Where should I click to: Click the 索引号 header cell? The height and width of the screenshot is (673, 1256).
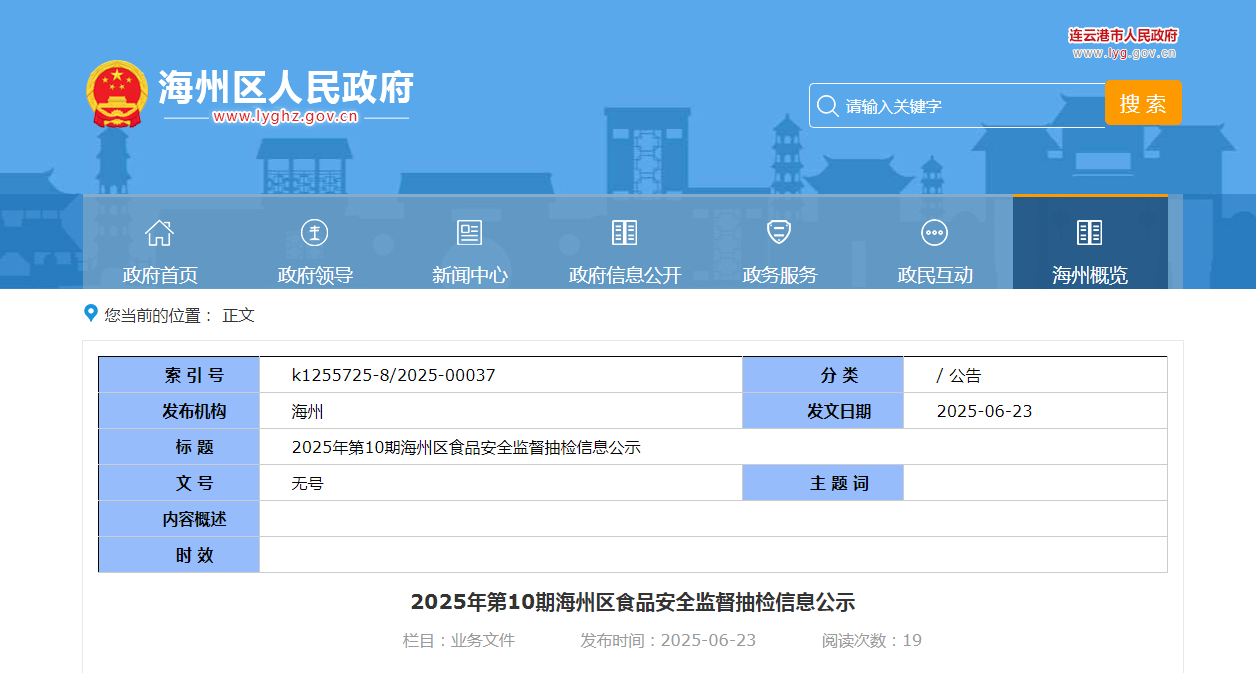coord(179,375)
